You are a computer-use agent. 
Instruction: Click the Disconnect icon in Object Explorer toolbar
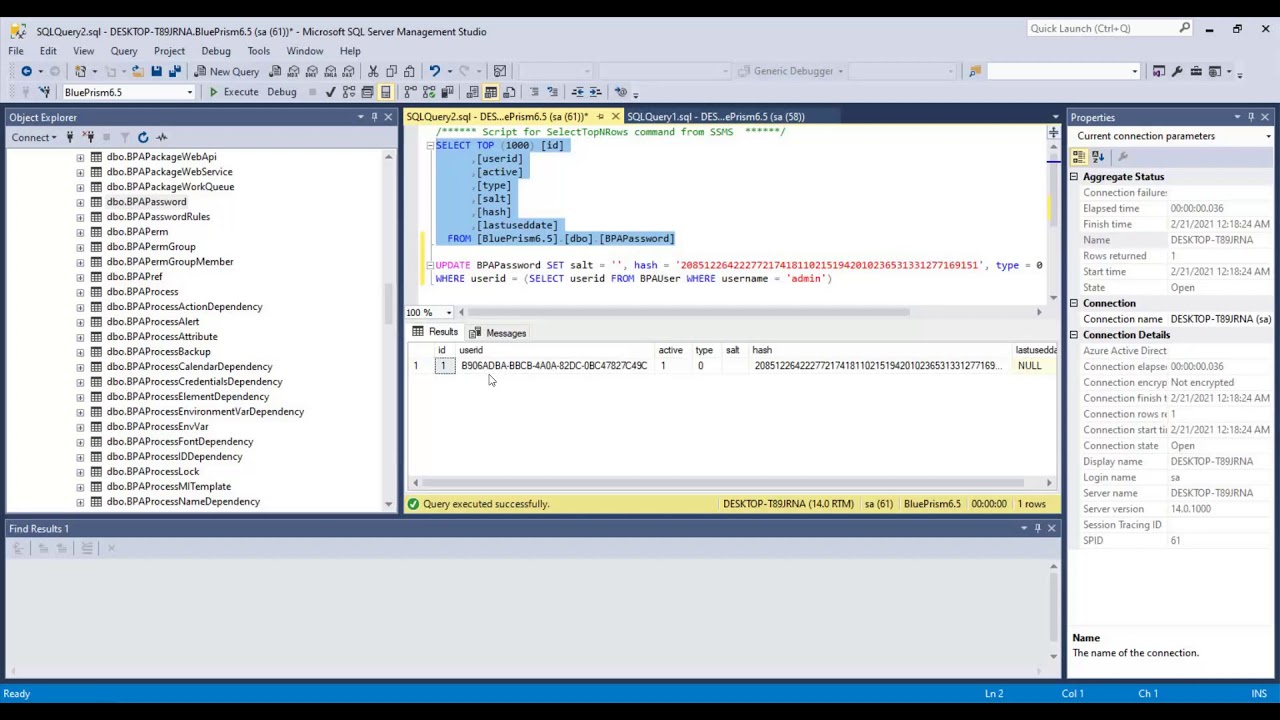coord(88,137)
